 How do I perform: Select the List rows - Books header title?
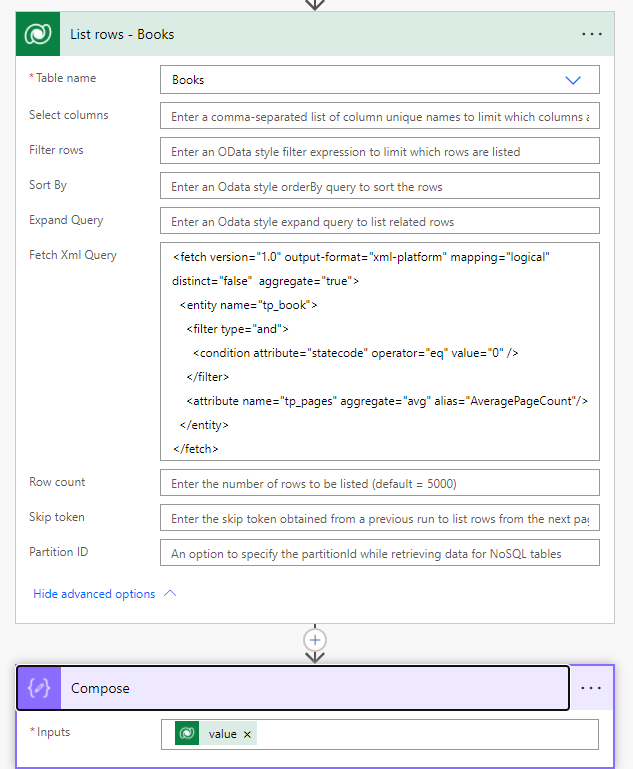click(122, 34)
